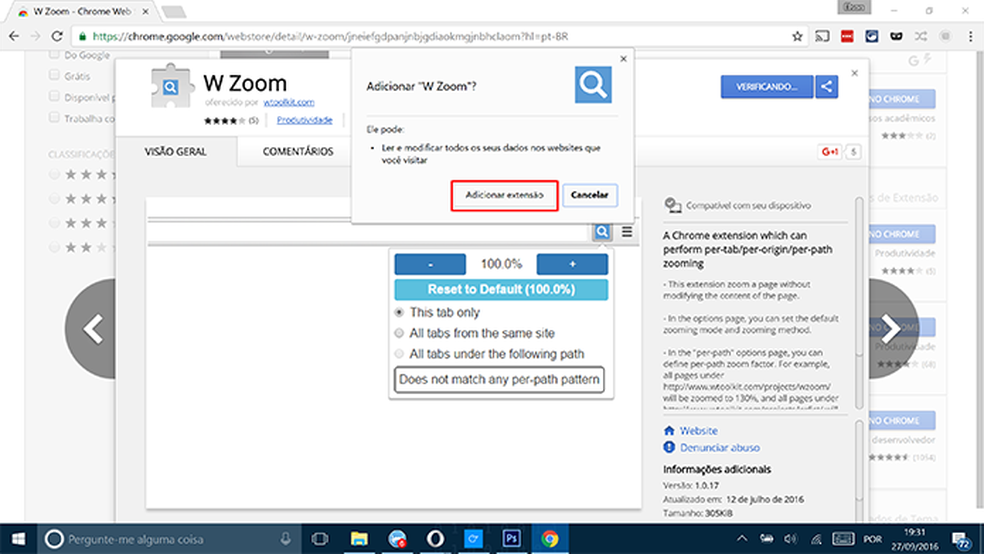This screenshot has width=984, height=554.
Task: Click the magnifier icon in the dialog
Action: click(593, 85)
